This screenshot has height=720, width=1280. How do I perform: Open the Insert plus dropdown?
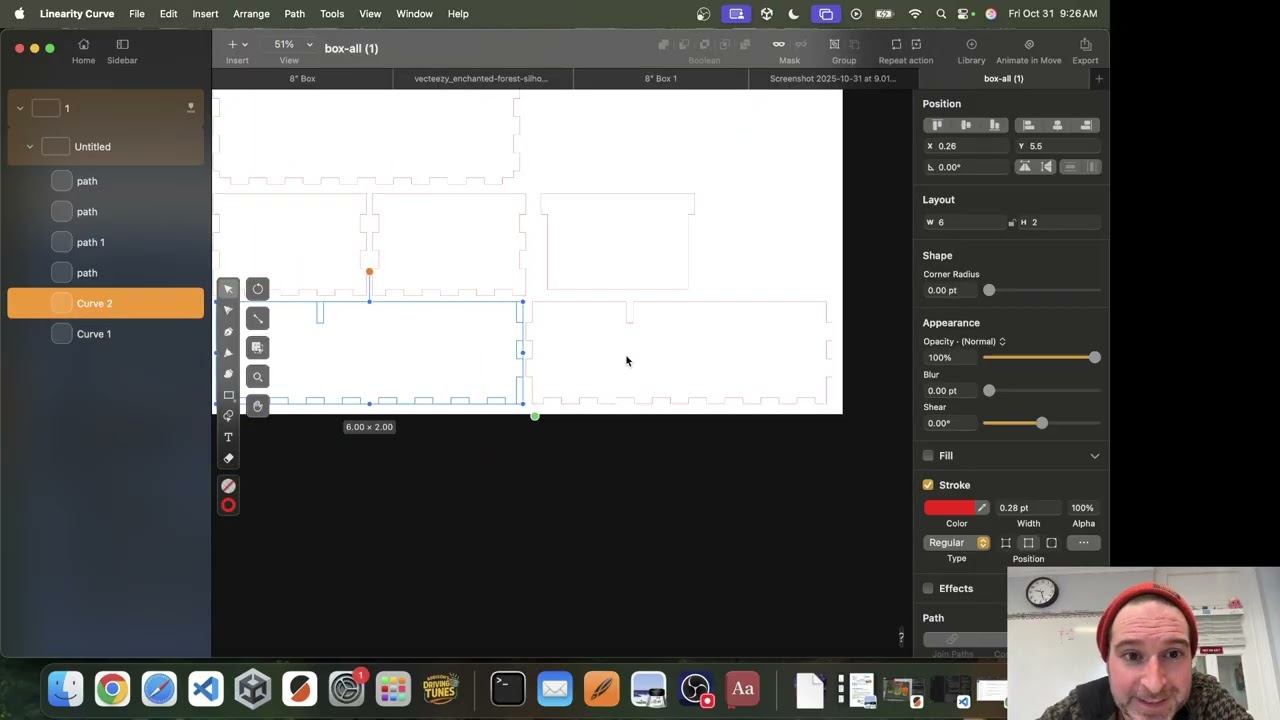(x=237, y=44)
